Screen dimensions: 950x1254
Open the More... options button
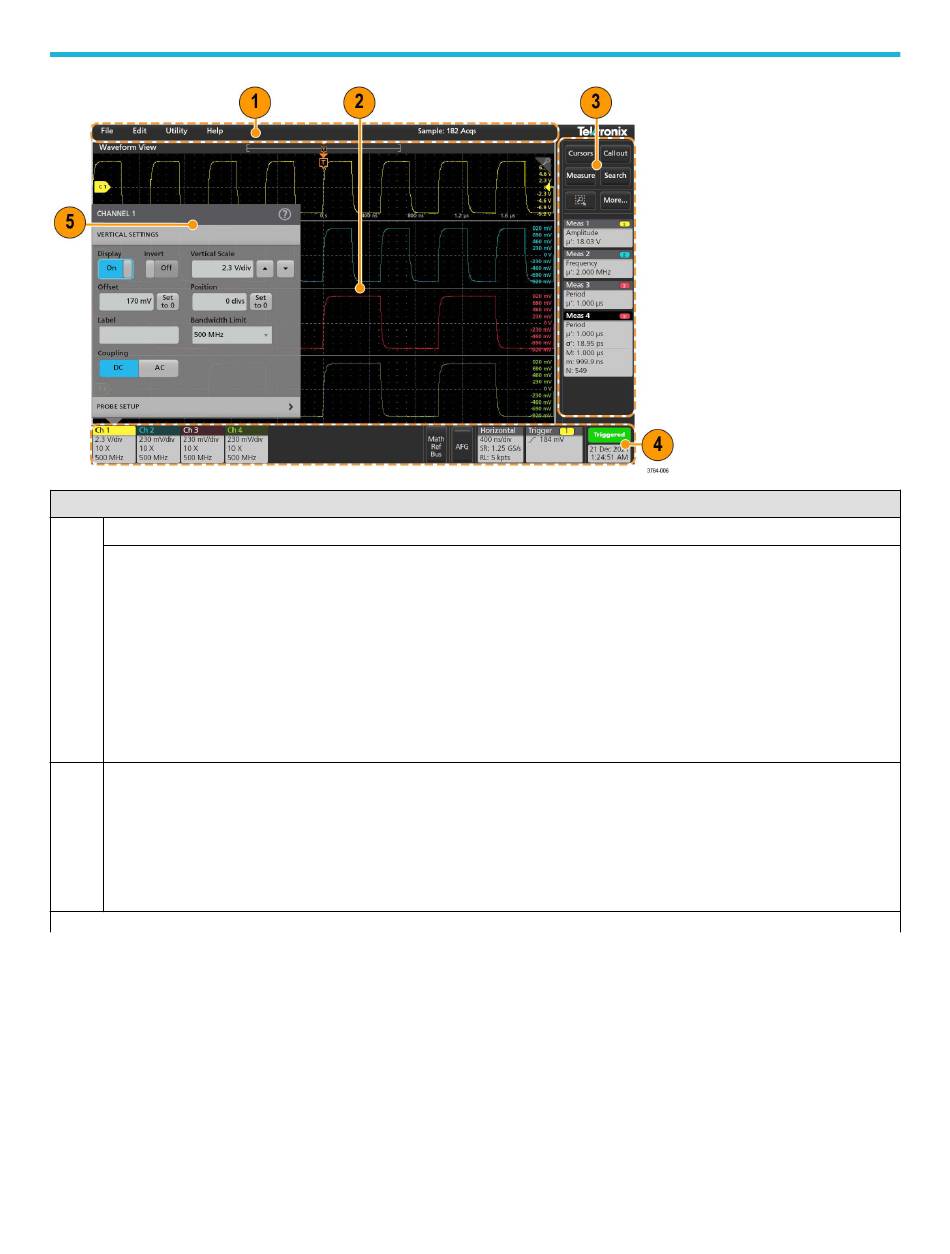(615, 200)
